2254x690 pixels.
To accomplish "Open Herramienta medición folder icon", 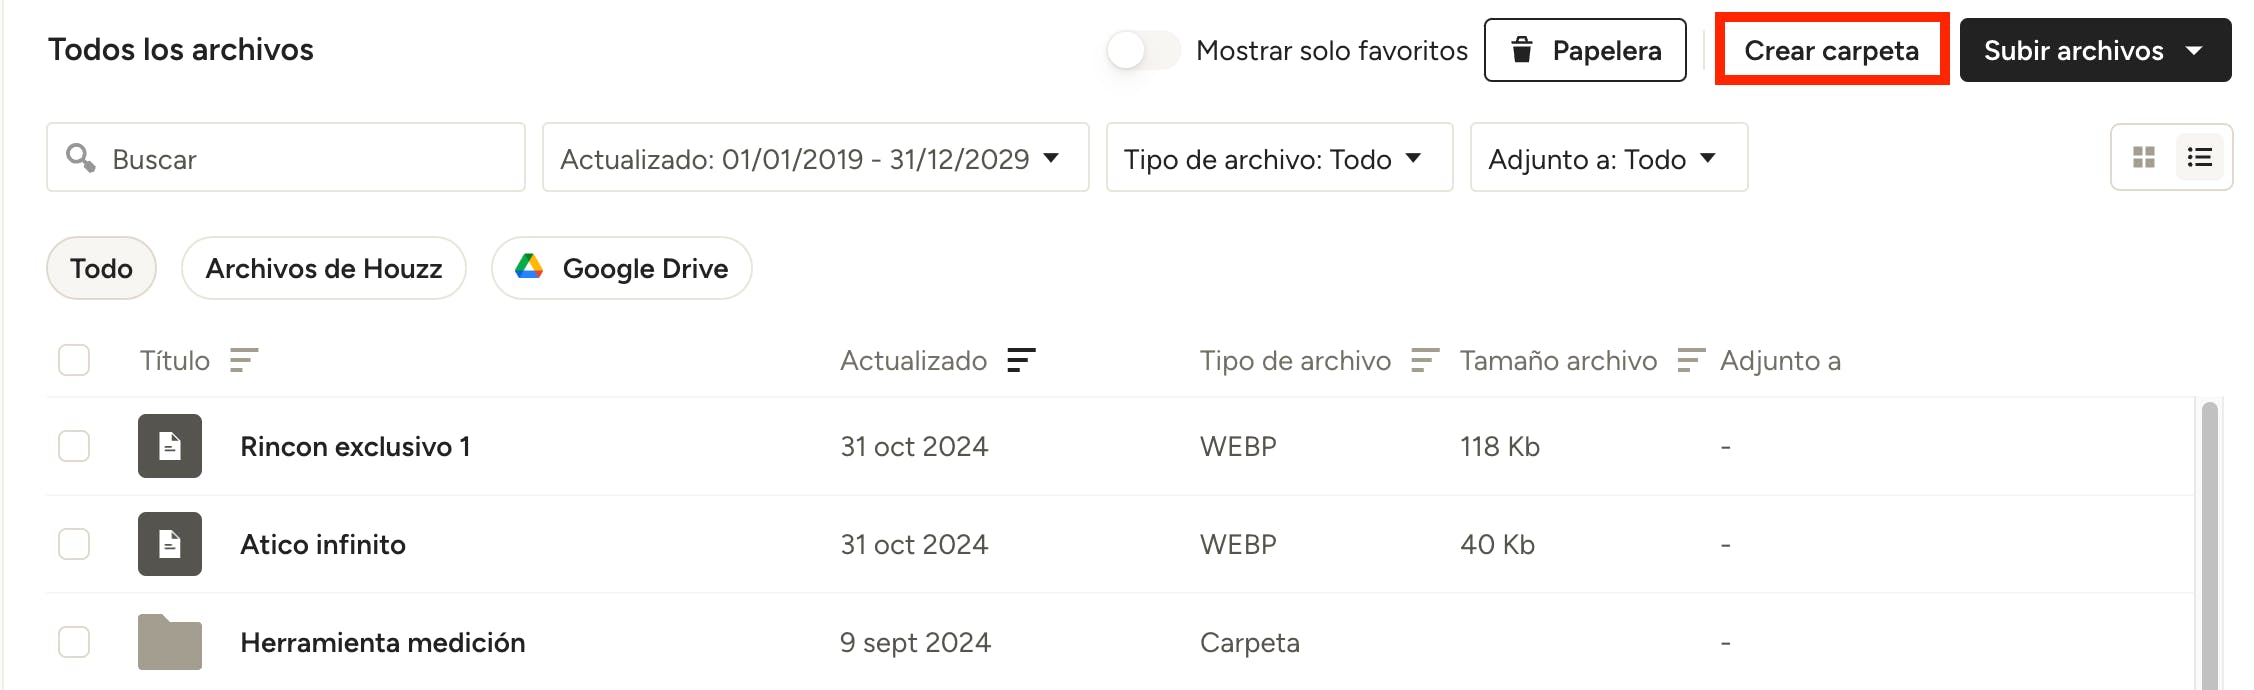I will pyautogui.click(x=170, y=642).
